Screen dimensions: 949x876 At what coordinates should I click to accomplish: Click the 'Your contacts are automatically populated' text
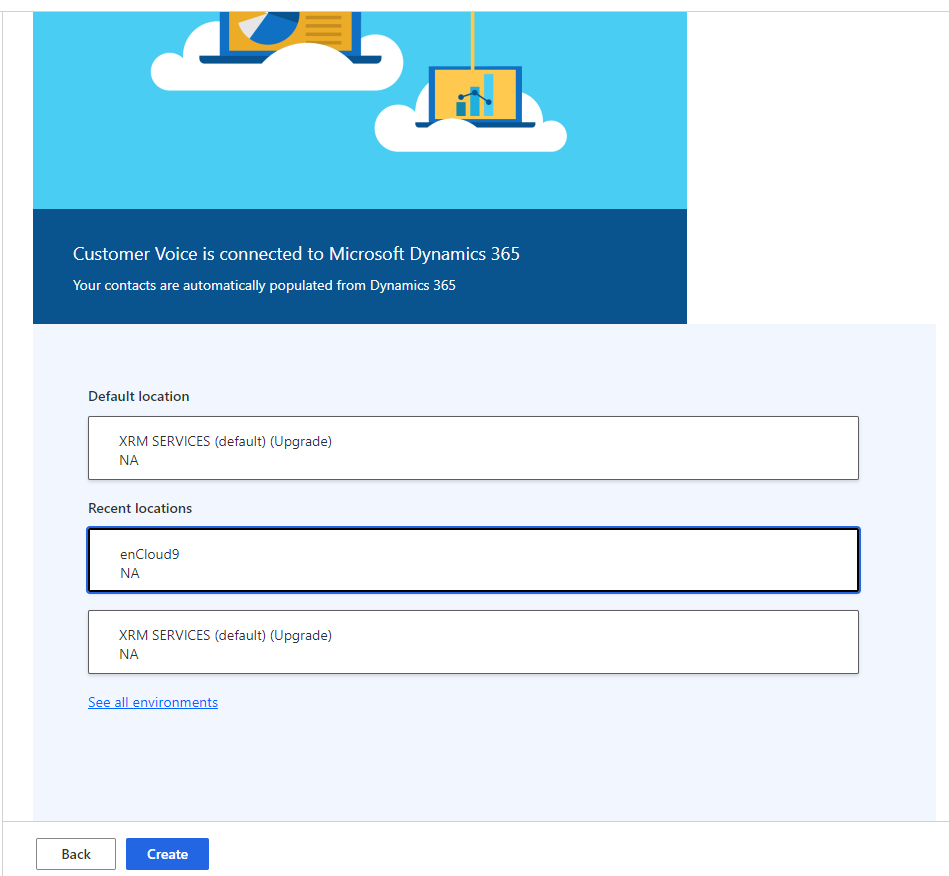pos(264,285)
